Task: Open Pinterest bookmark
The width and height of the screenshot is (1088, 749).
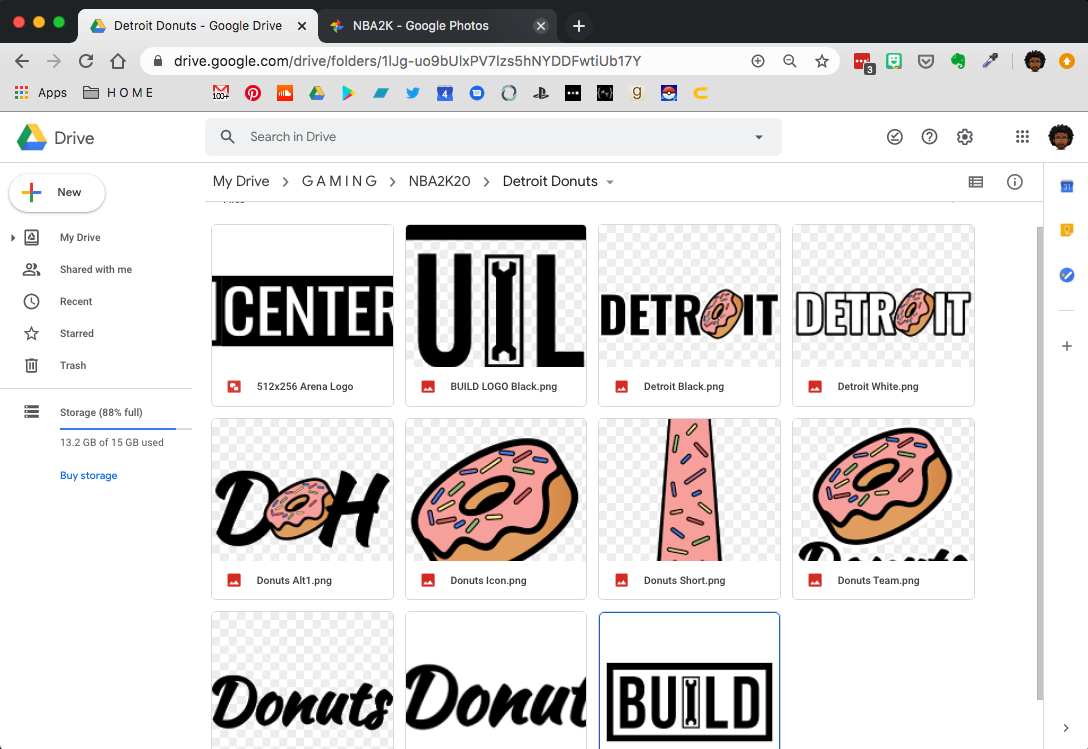Action: point(253,92)
